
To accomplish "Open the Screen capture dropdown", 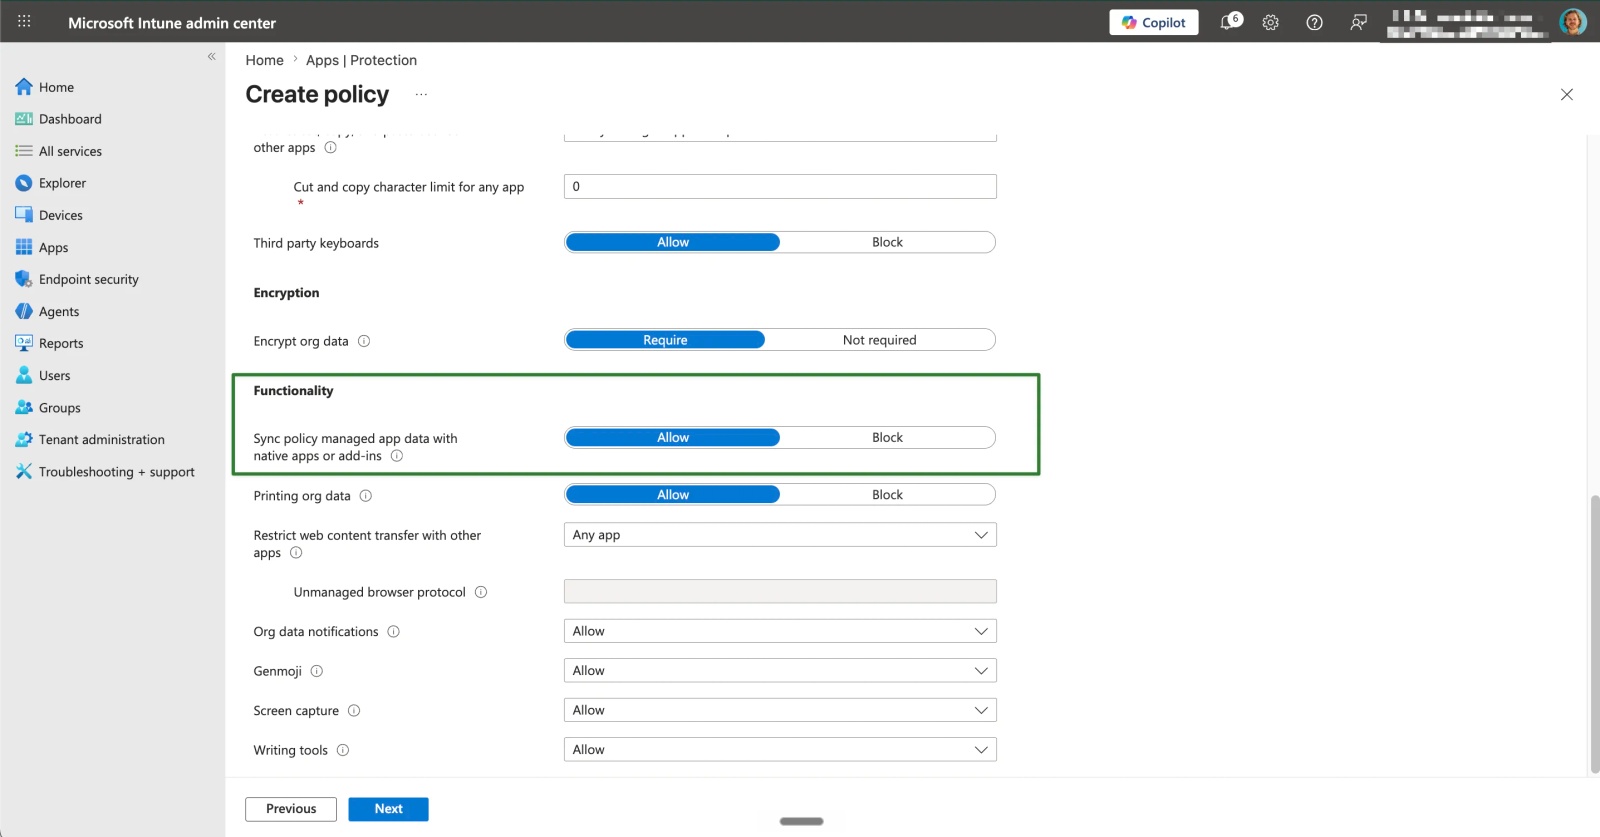I will pyautogui.click(x=780, y=710).
